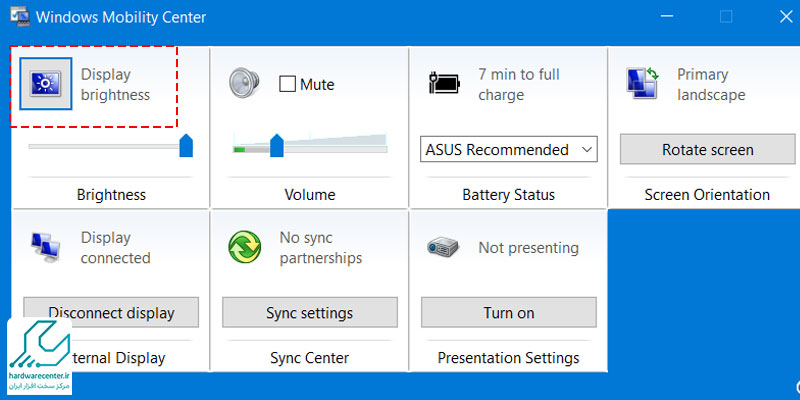
Task: Click the Display brightness icon button
Action: tap(45, 83)
